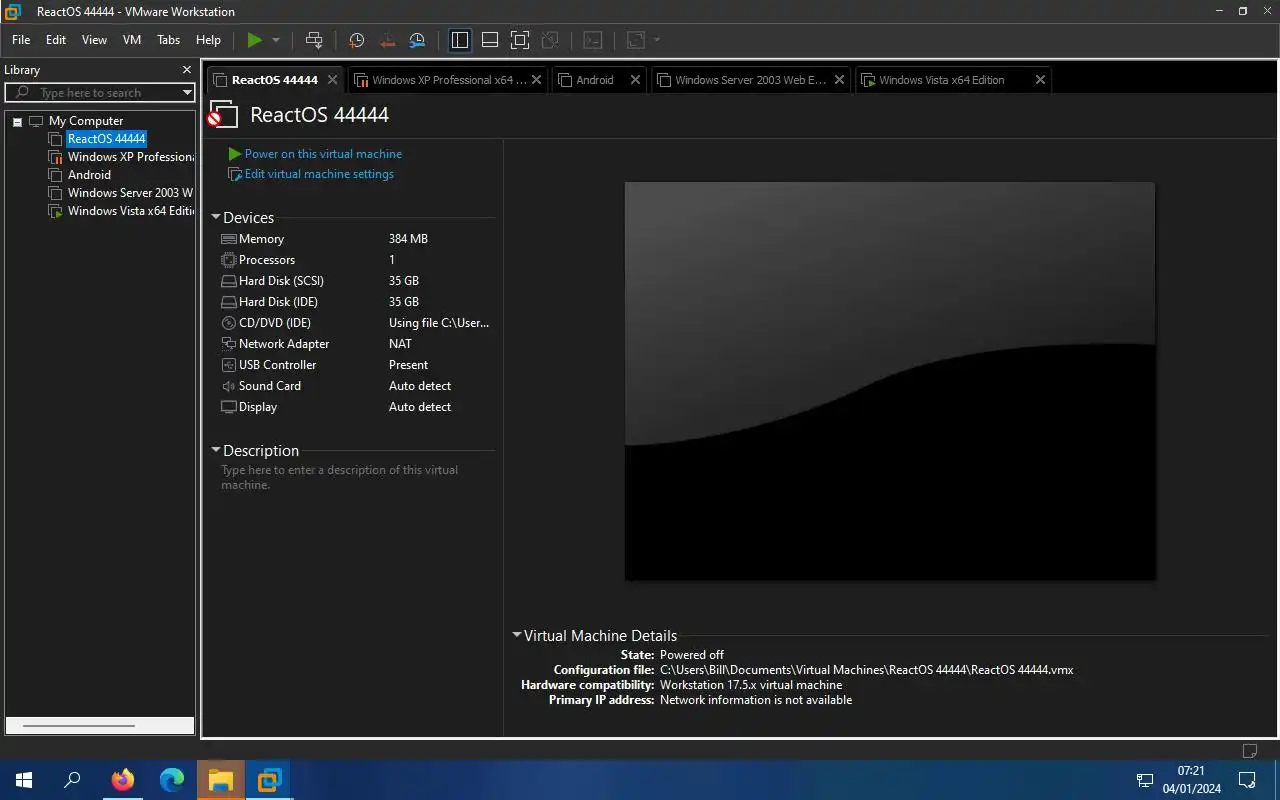Take a snapshot of this virtual machine
Viewport: 1280px width, 800px height.
point(357,40)
